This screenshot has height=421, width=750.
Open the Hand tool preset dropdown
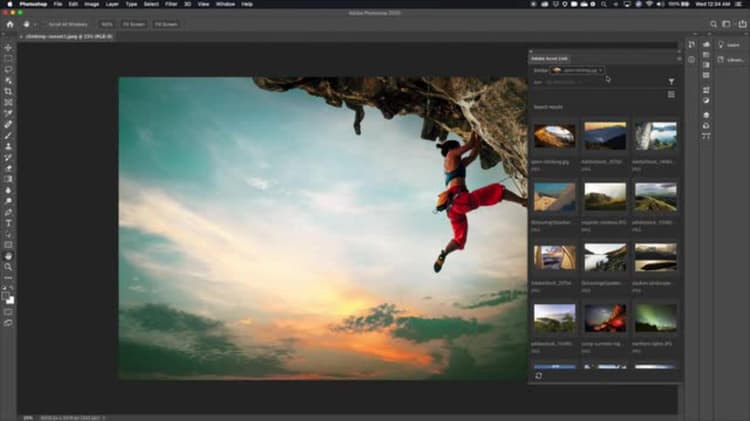(28, 23)
